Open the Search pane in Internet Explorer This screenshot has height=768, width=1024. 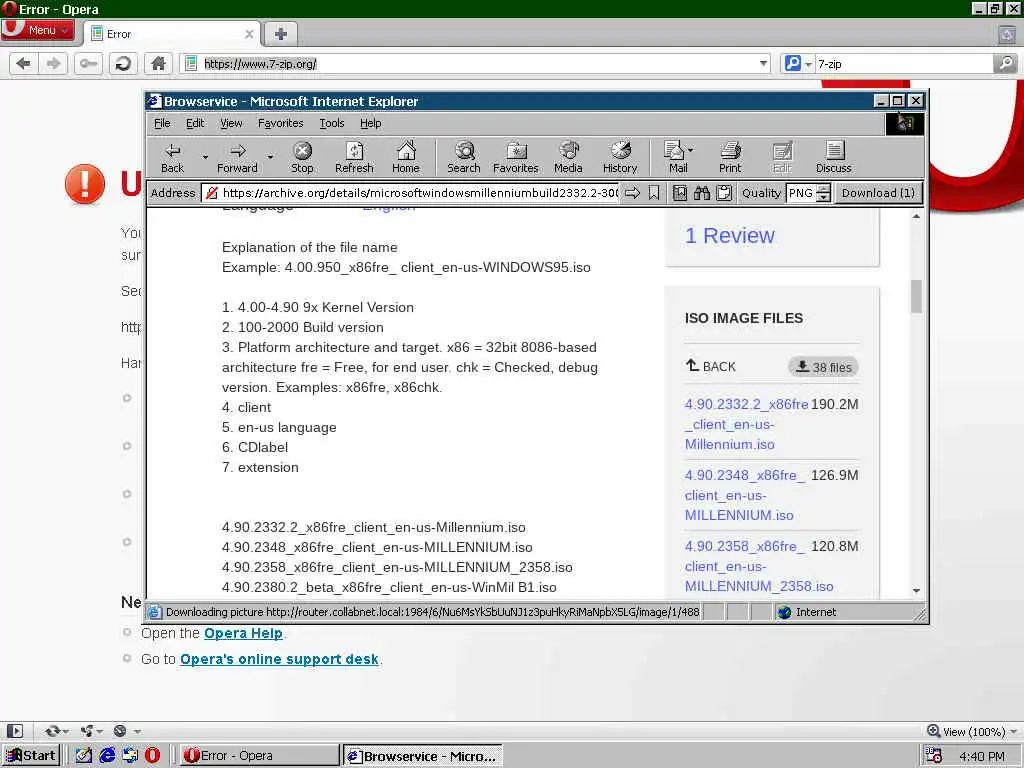click(x=464, y=158)
